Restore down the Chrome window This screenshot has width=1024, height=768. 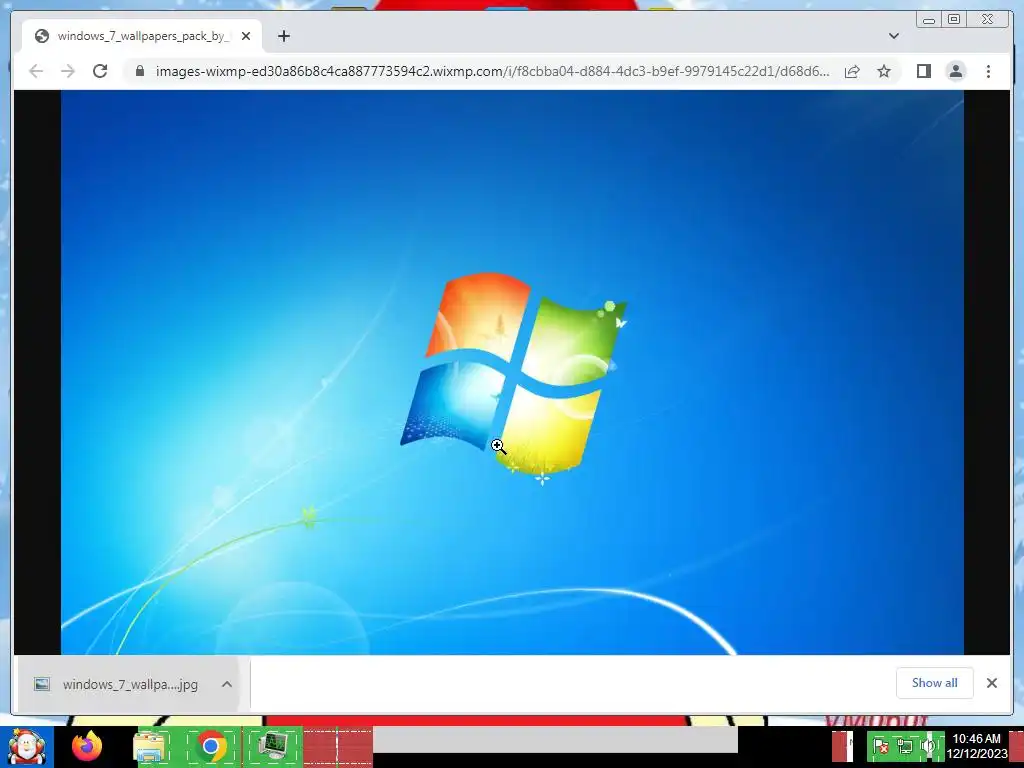(x=954, y=20)
